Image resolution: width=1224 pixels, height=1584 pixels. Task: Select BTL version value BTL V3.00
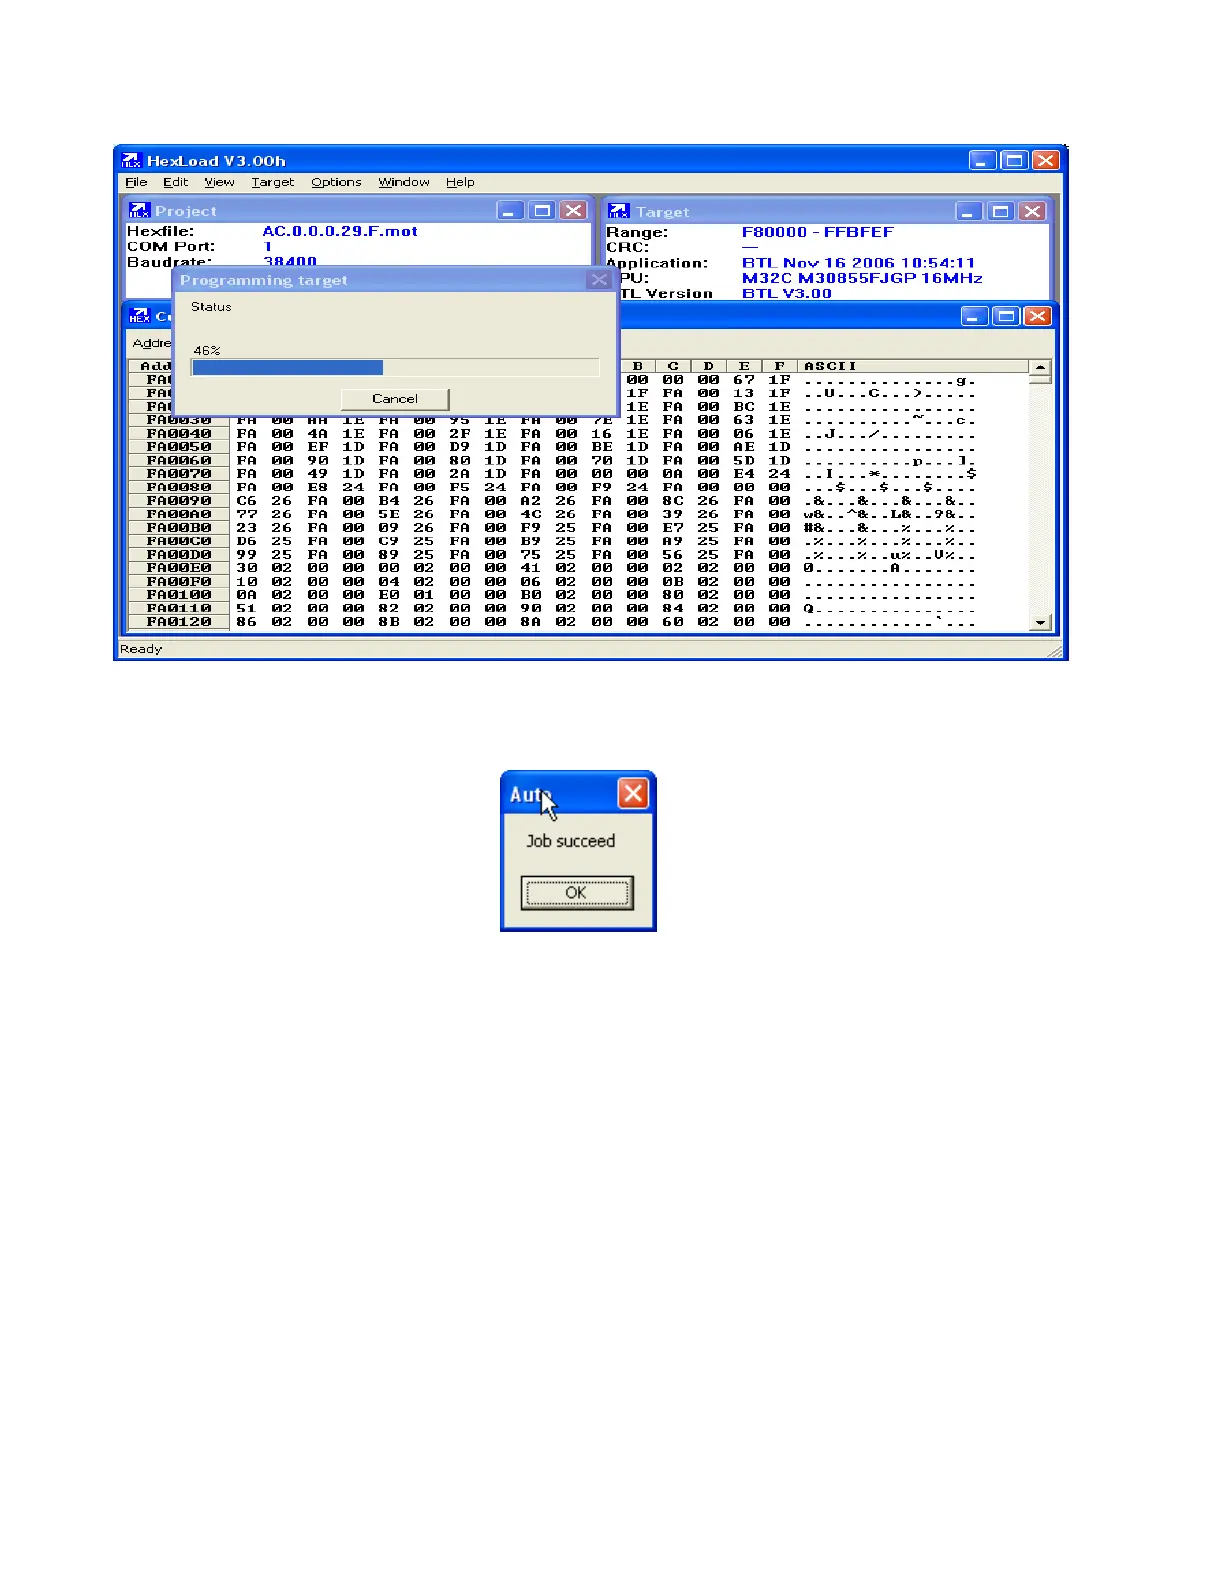tap(786, 293)
